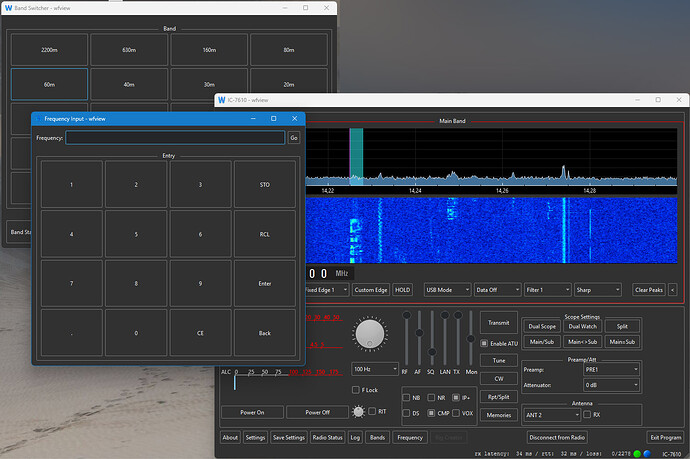The width and height of the screenshot is (690, 459).
Task: Click the STO keypad button
Action: pos(264,184)
